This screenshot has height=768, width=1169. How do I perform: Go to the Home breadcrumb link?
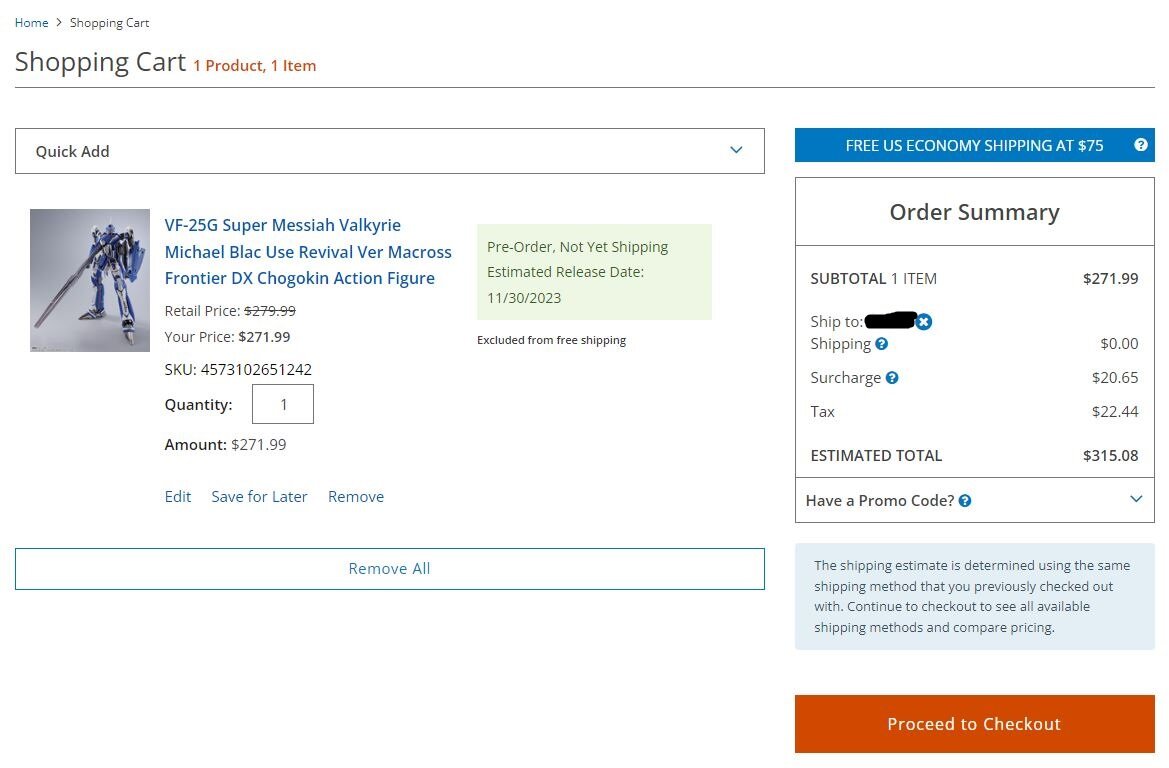click(31, 22)
